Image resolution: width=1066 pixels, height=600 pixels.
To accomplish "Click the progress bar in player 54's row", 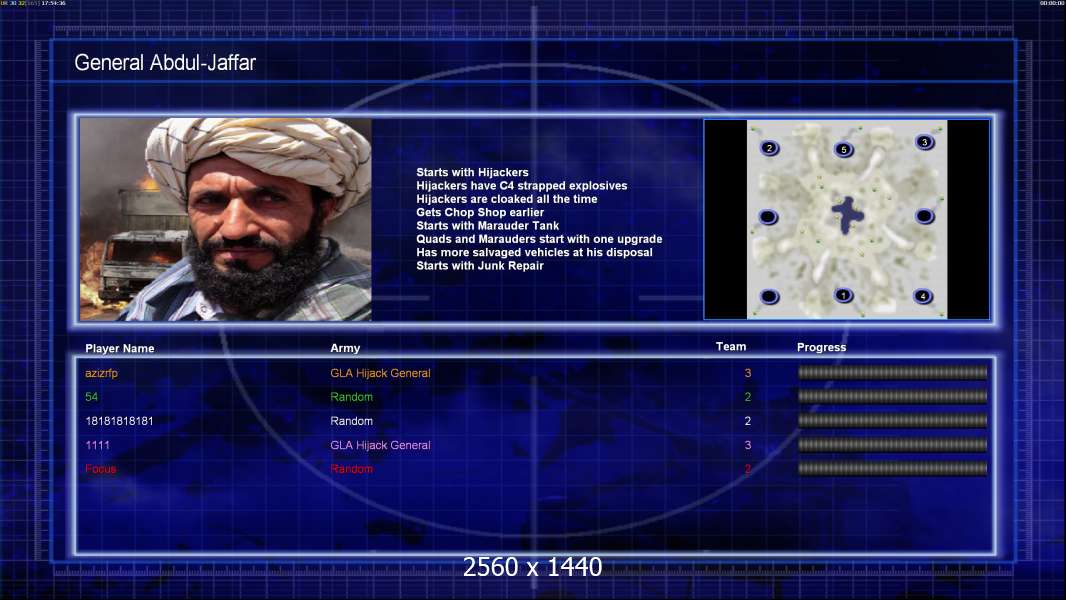I will [x=893, y=396].
